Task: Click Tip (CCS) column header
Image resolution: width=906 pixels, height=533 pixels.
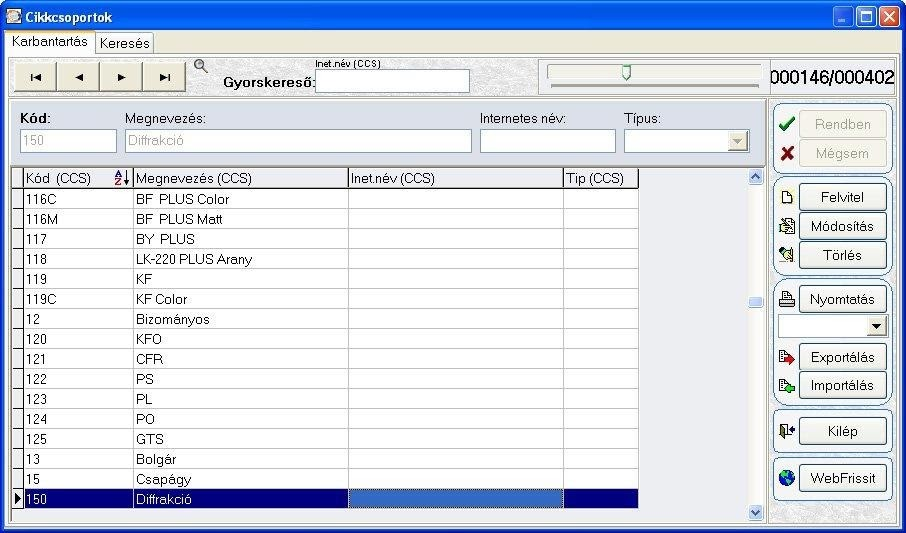Action: 601,178
